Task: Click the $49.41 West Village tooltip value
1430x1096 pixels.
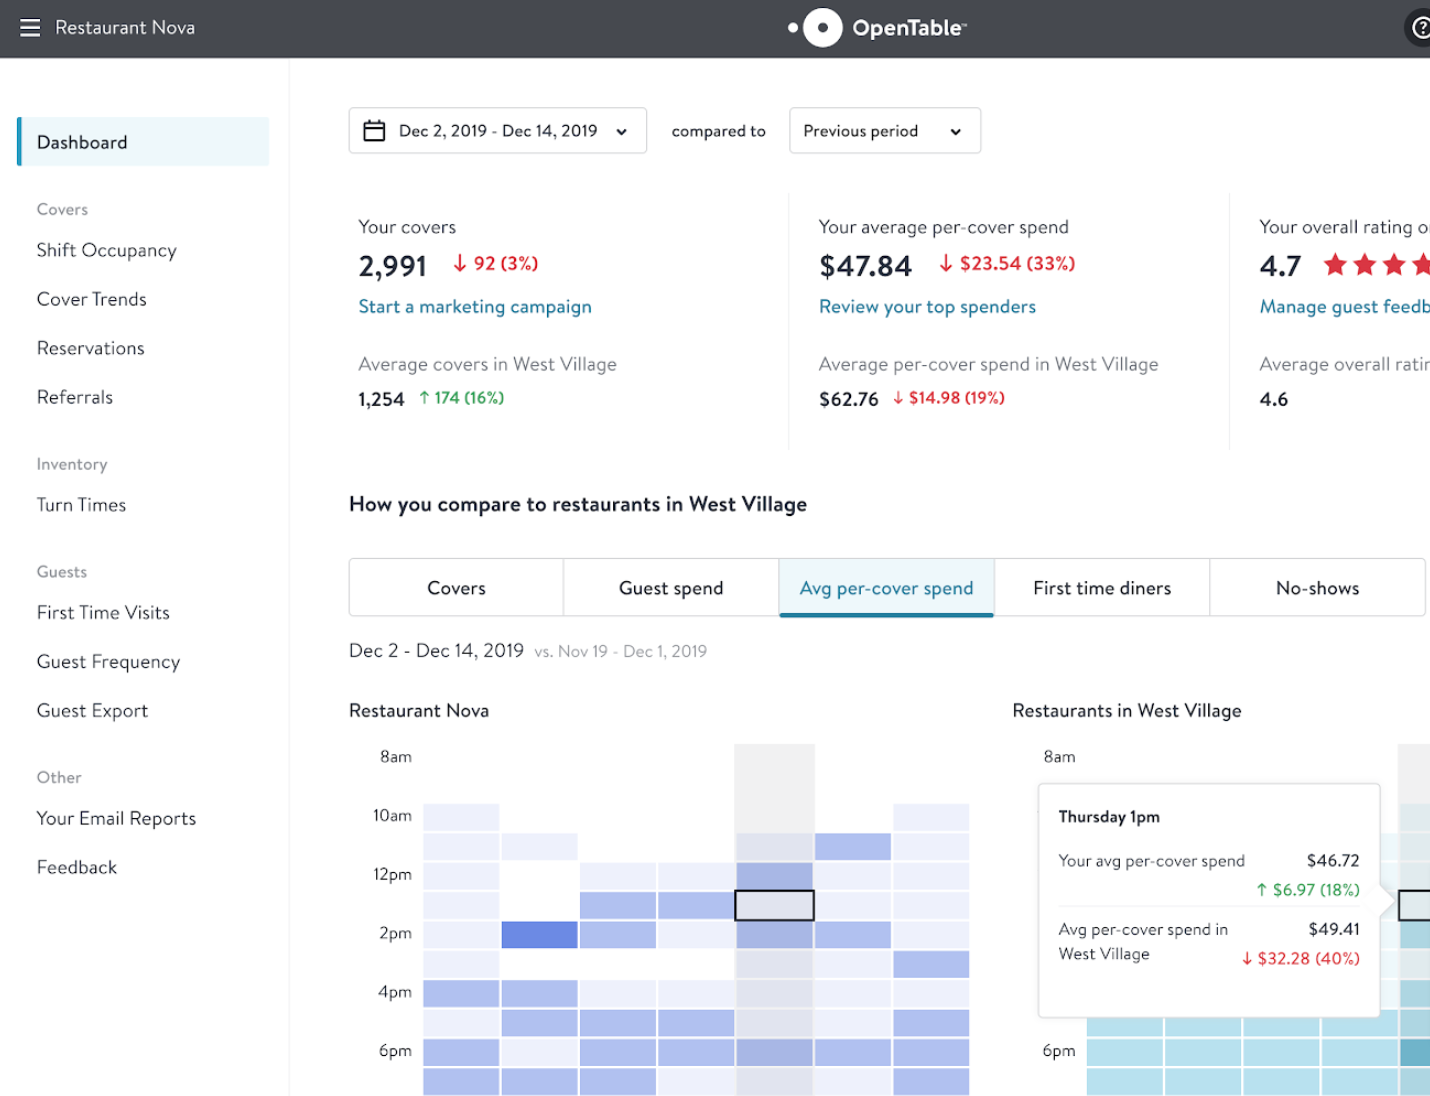Action: pos(1334,929)
